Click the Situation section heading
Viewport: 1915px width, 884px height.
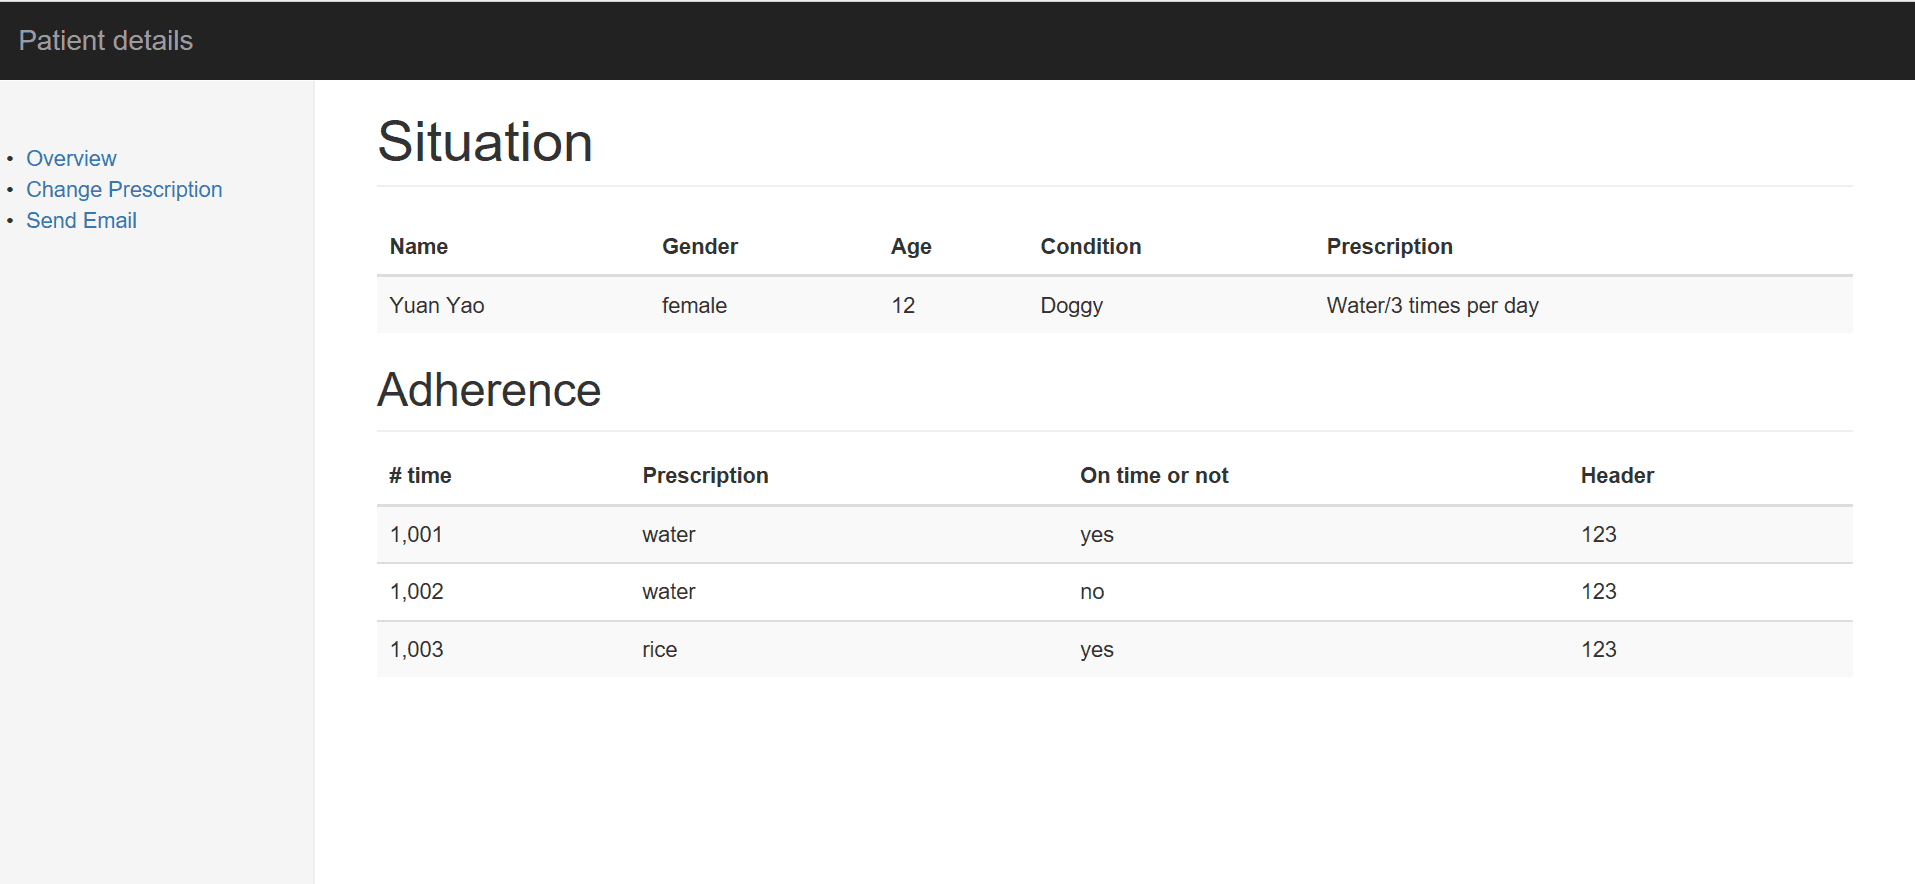[x=485, y=142]
